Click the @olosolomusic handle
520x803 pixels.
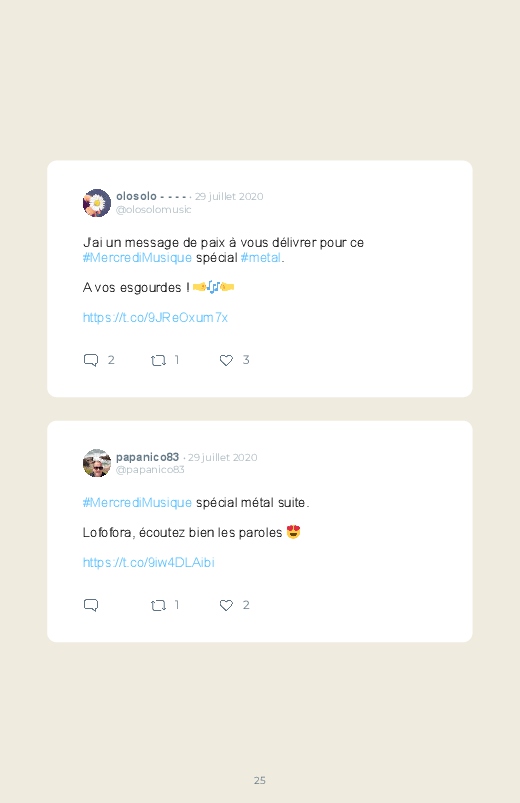(154, 209)
